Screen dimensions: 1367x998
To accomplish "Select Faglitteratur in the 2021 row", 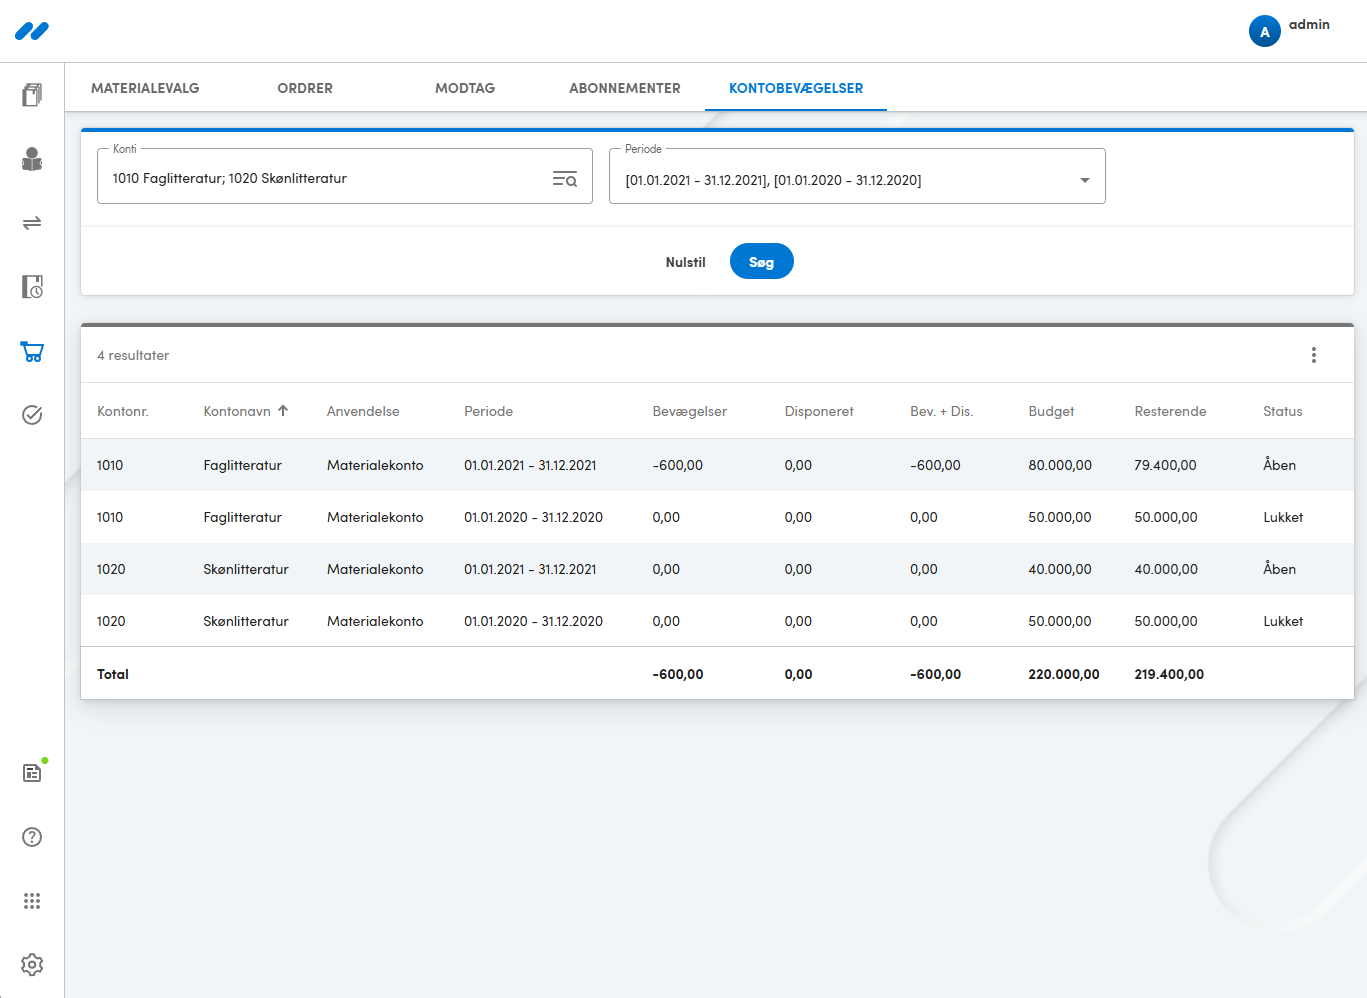I will click(x=243, y=465).
